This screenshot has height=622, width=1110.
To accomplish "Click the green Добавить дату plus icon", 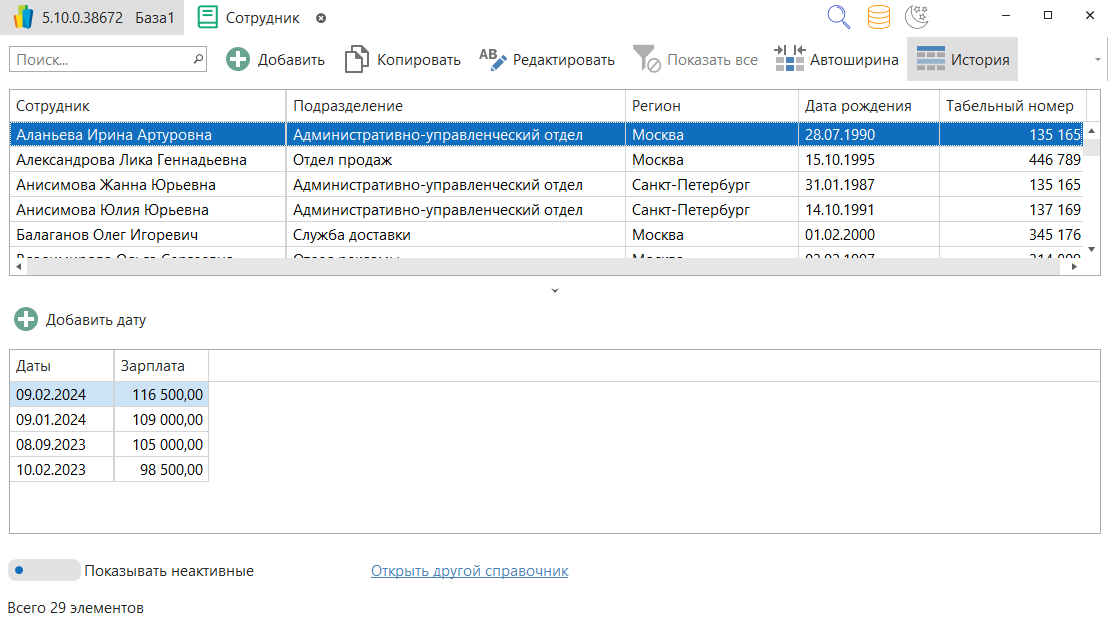I will click(x=26, y=320).
